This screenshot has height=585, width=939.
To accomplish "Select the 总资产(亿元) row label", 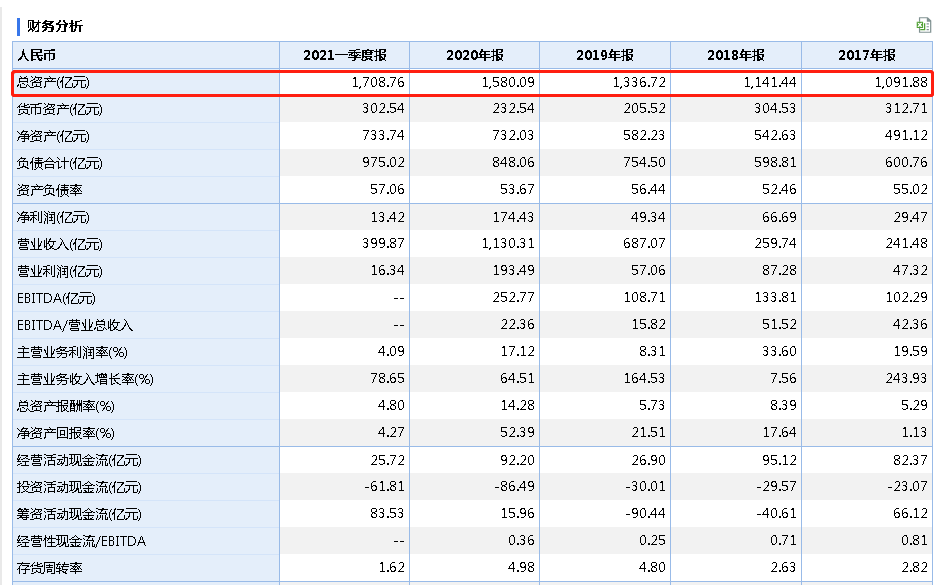I will tap(53, 82).
